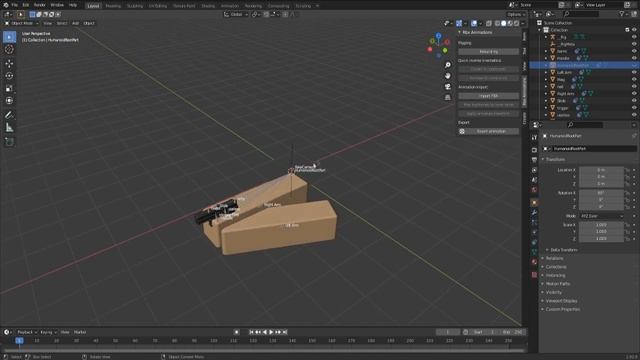The width and height of the screenshot is (640, 360).
Task: Click outliner filter funnel icon
Action: [622, 14]
